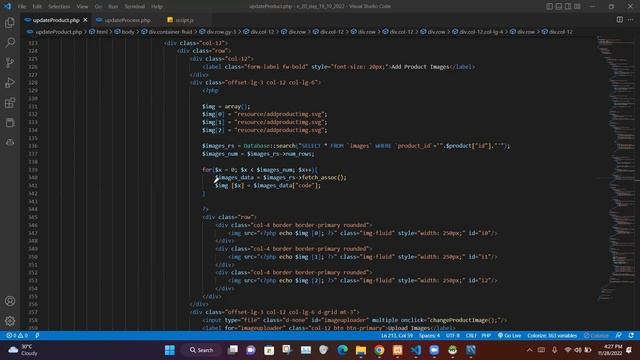Open Google Chrome from the taskbar
The width and height of the screenshot is (640, 360).
click(379, 350)
